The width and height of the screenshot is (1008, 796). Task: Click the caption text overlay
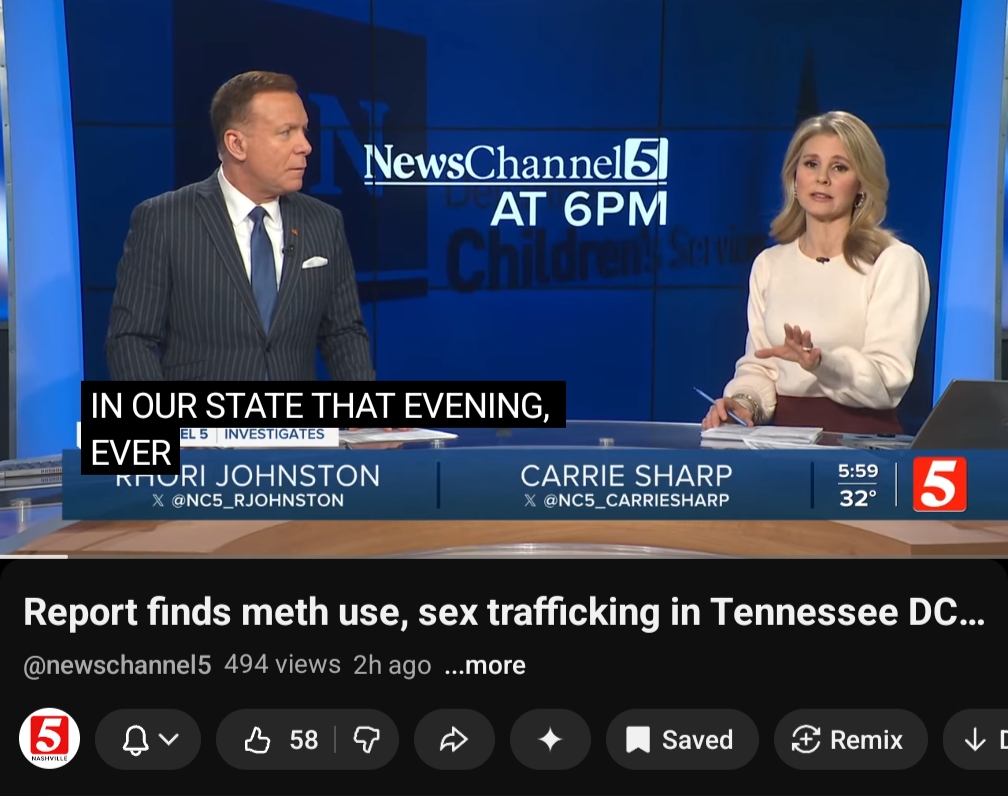tap(323, 428)
